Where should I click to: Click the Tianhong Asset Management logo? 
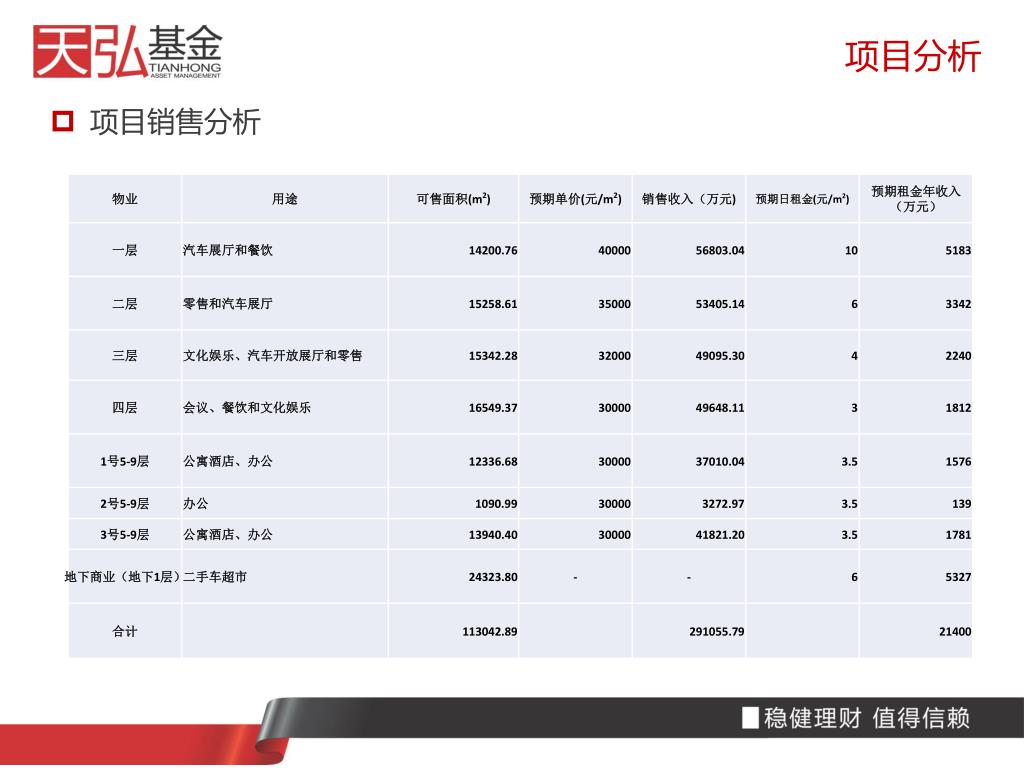click(127, 52)
